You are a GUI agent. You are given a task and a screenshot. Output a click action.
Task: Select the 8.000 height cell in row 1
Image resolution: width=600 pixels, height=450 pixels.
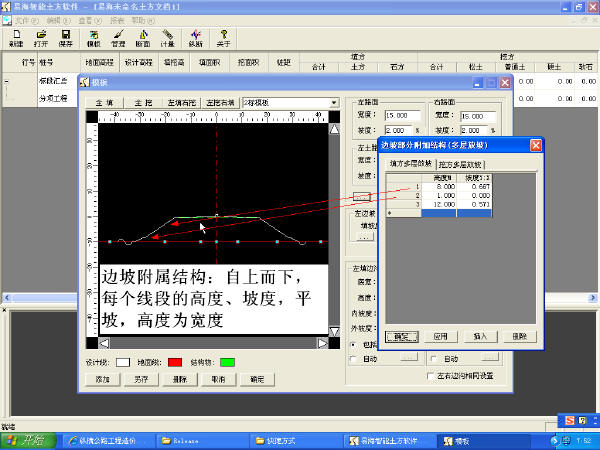(439, 187)
